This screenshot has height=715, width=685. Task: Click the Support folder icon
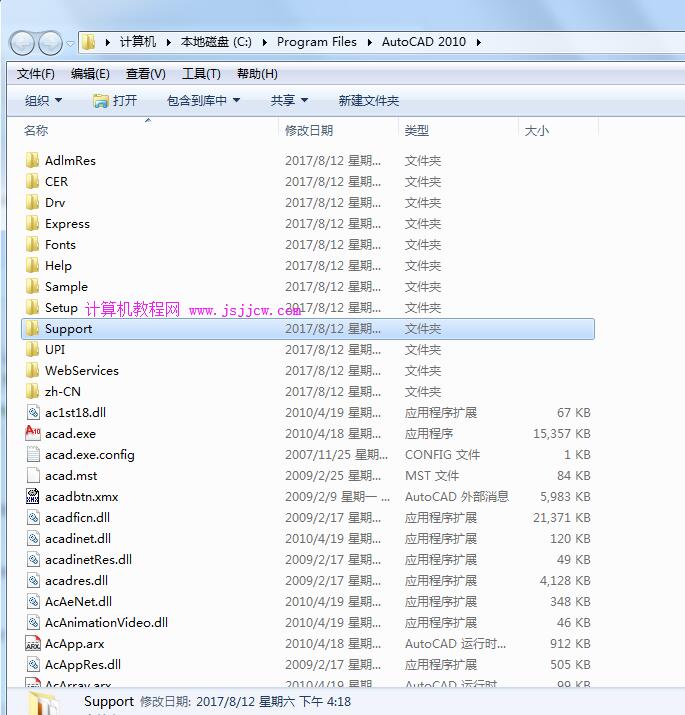(x=32, y=328)
